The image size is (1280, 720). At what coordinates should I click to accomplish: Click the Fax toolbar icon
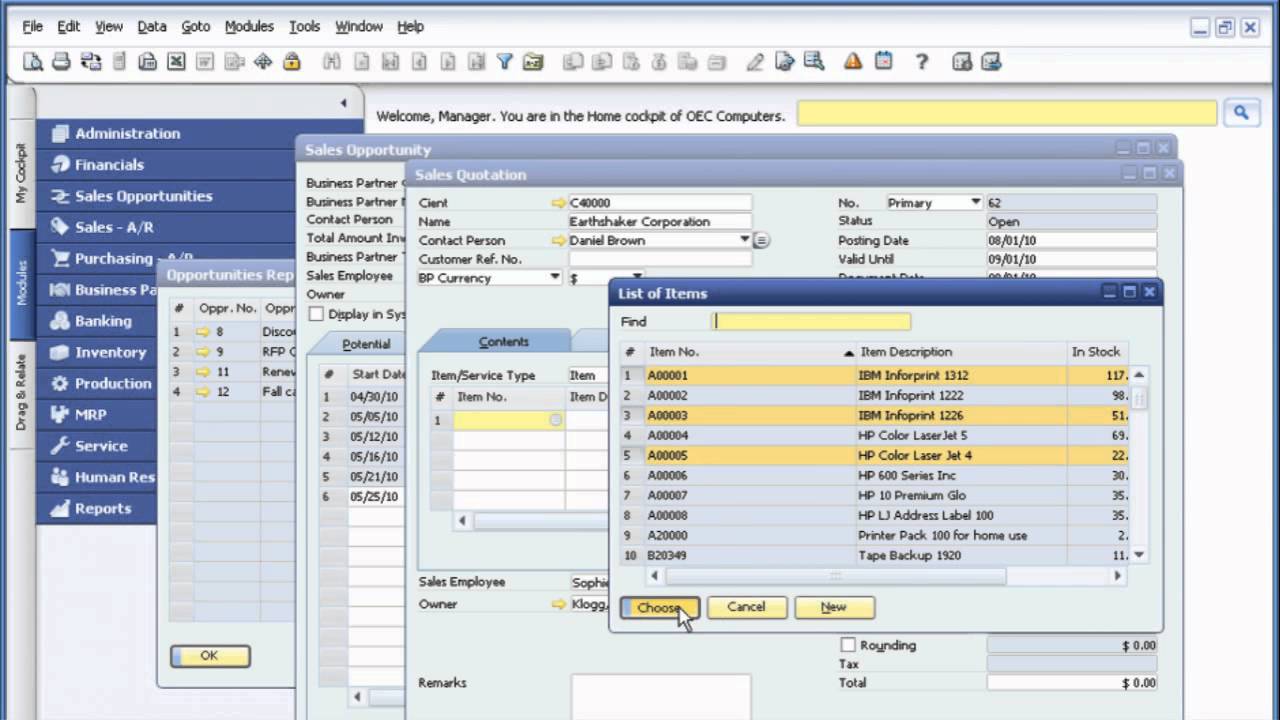click(x=147, y=62)
